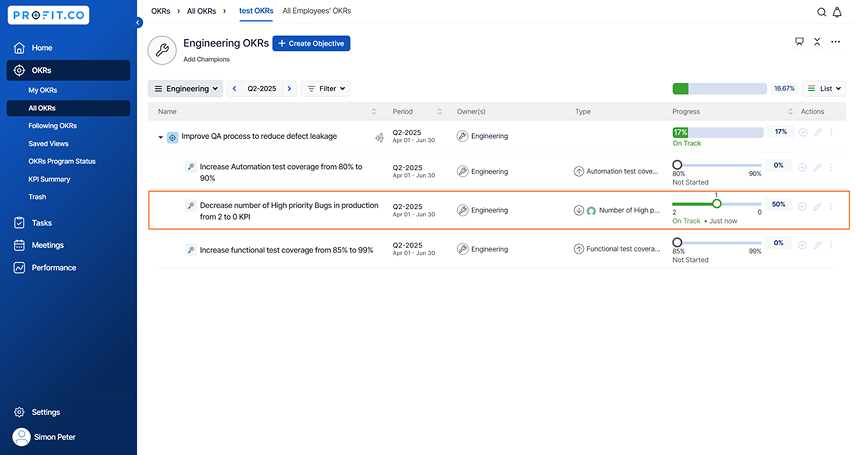Image resolution: width=856 pixels, height=455 pixels.
Task: Click the Automation test coverage slider handle
Action: [x=677, y=164]
